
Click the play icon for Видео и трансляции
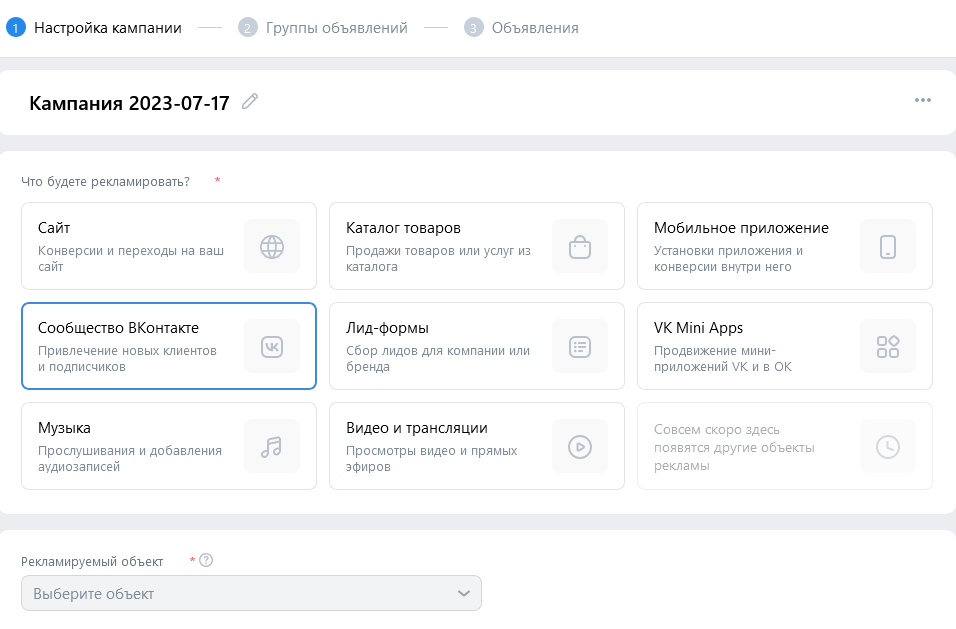[580, 446]
